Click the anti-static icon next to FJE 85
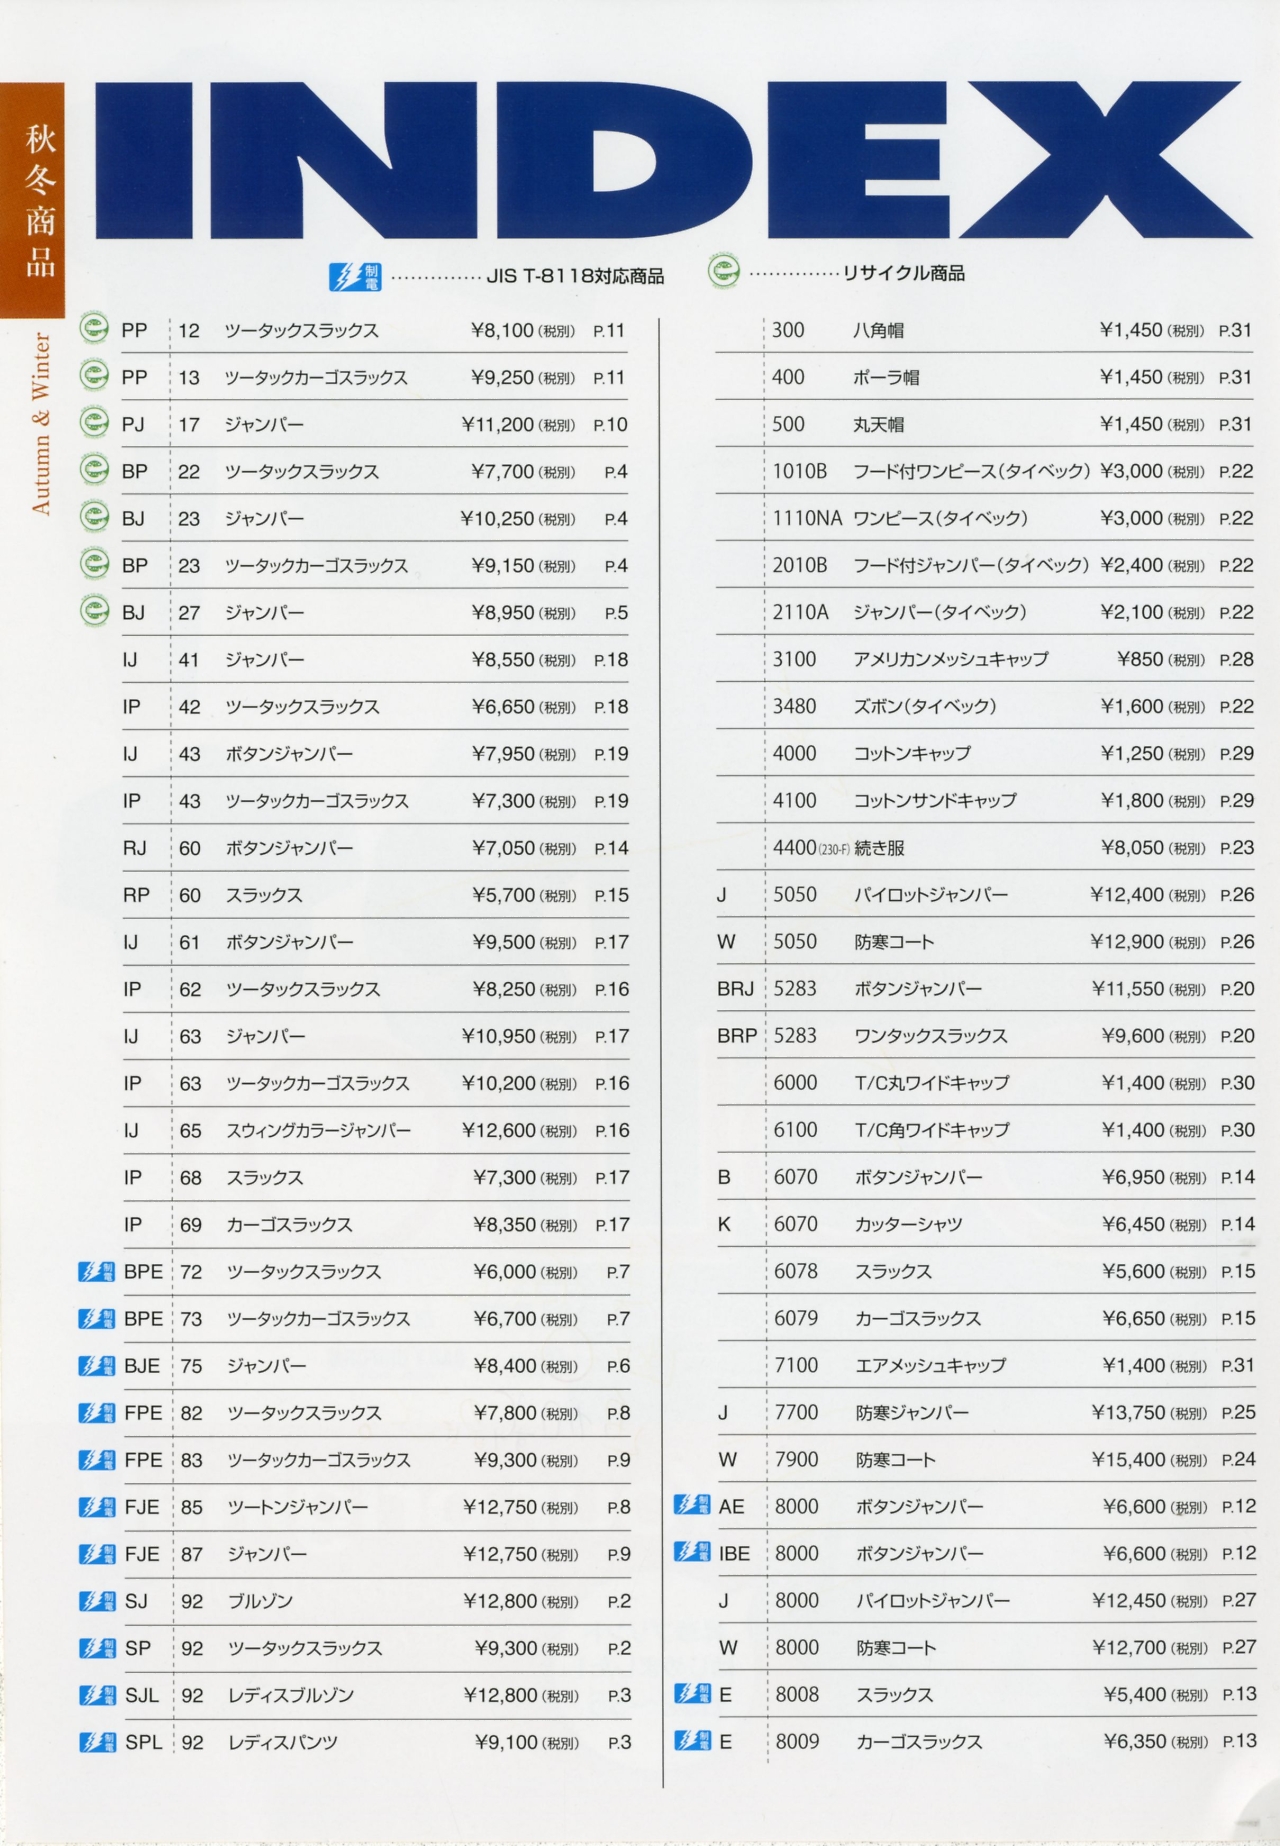 point(96,1506)
